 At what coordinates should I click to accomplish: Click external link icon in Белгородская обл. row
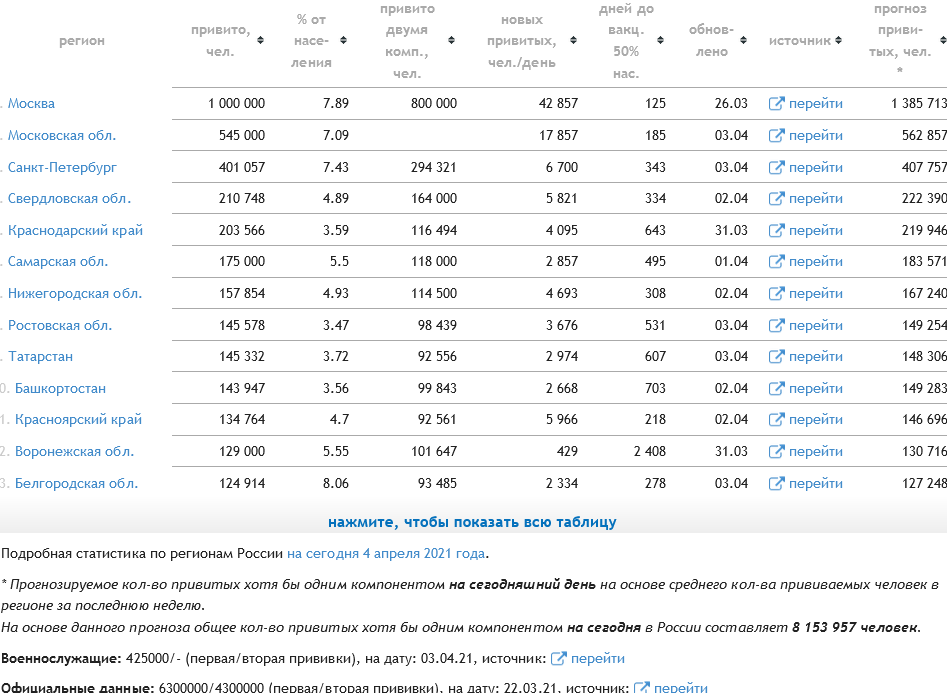776,483
